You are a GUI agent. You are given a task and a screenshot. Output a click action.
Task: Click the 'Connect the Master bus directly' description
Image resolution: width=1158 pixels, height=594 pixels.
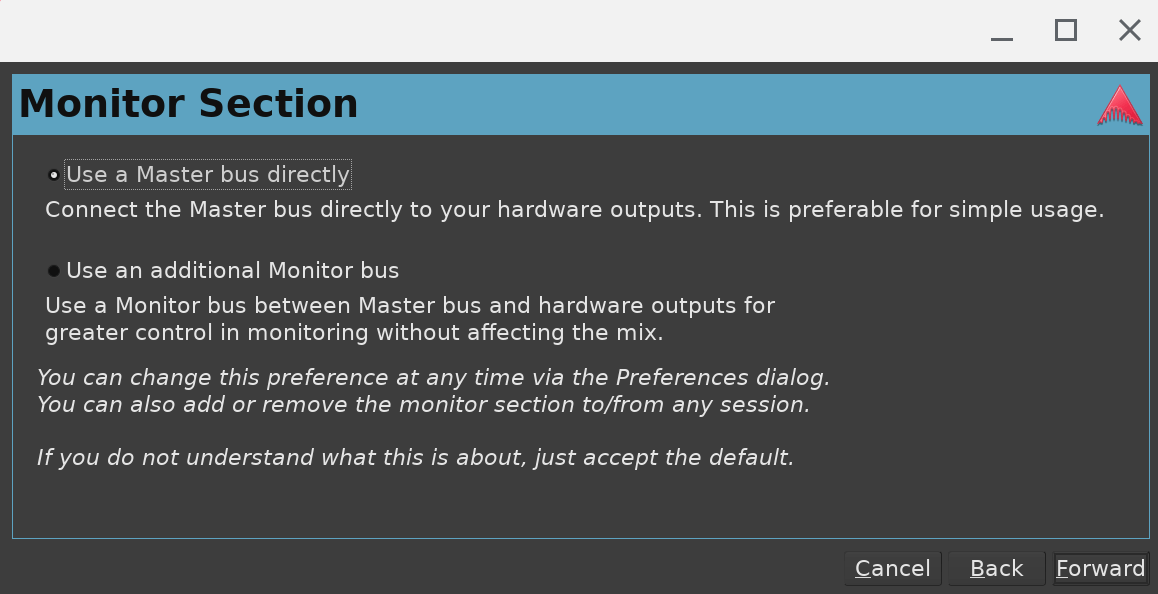[574, 210]
